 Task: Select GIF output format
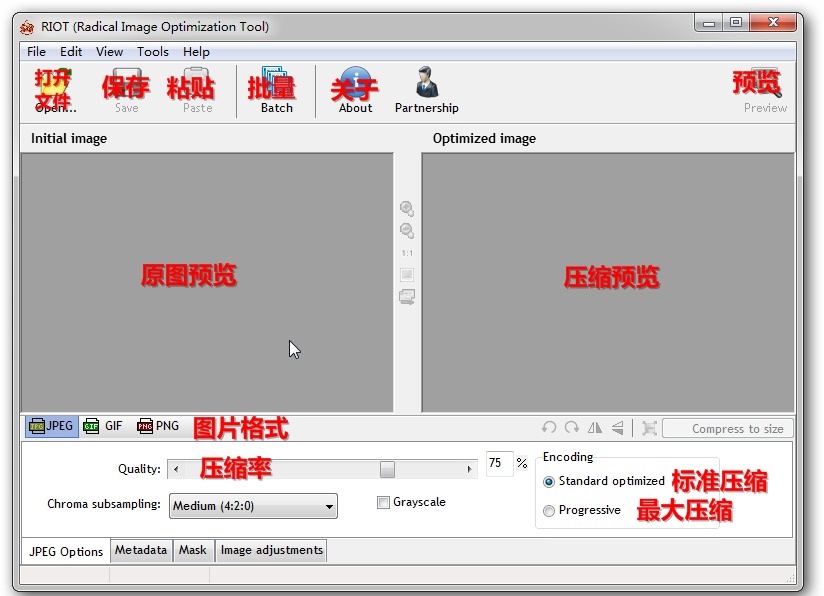(x=103, y=426)
